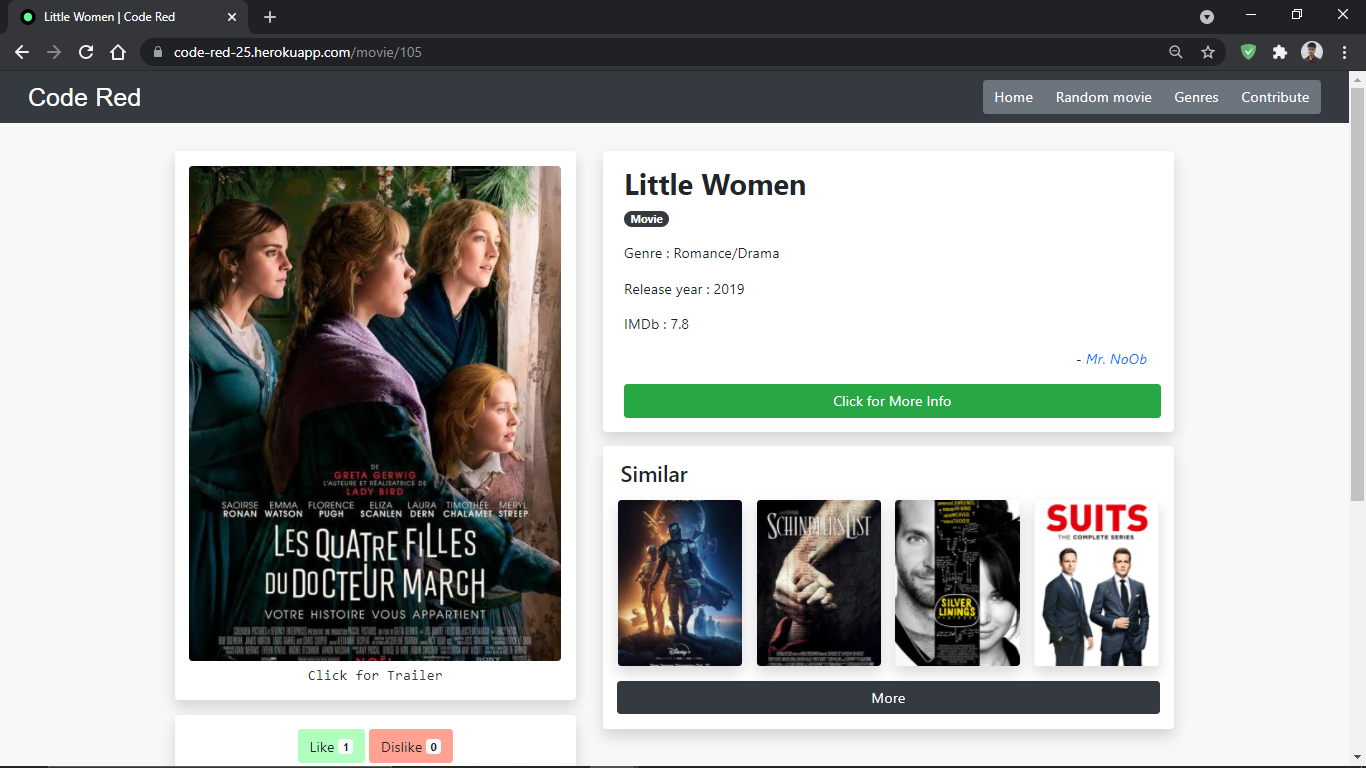Close the Little Women tab
This screenshot has height=768, width=1366.
[232, 17]
